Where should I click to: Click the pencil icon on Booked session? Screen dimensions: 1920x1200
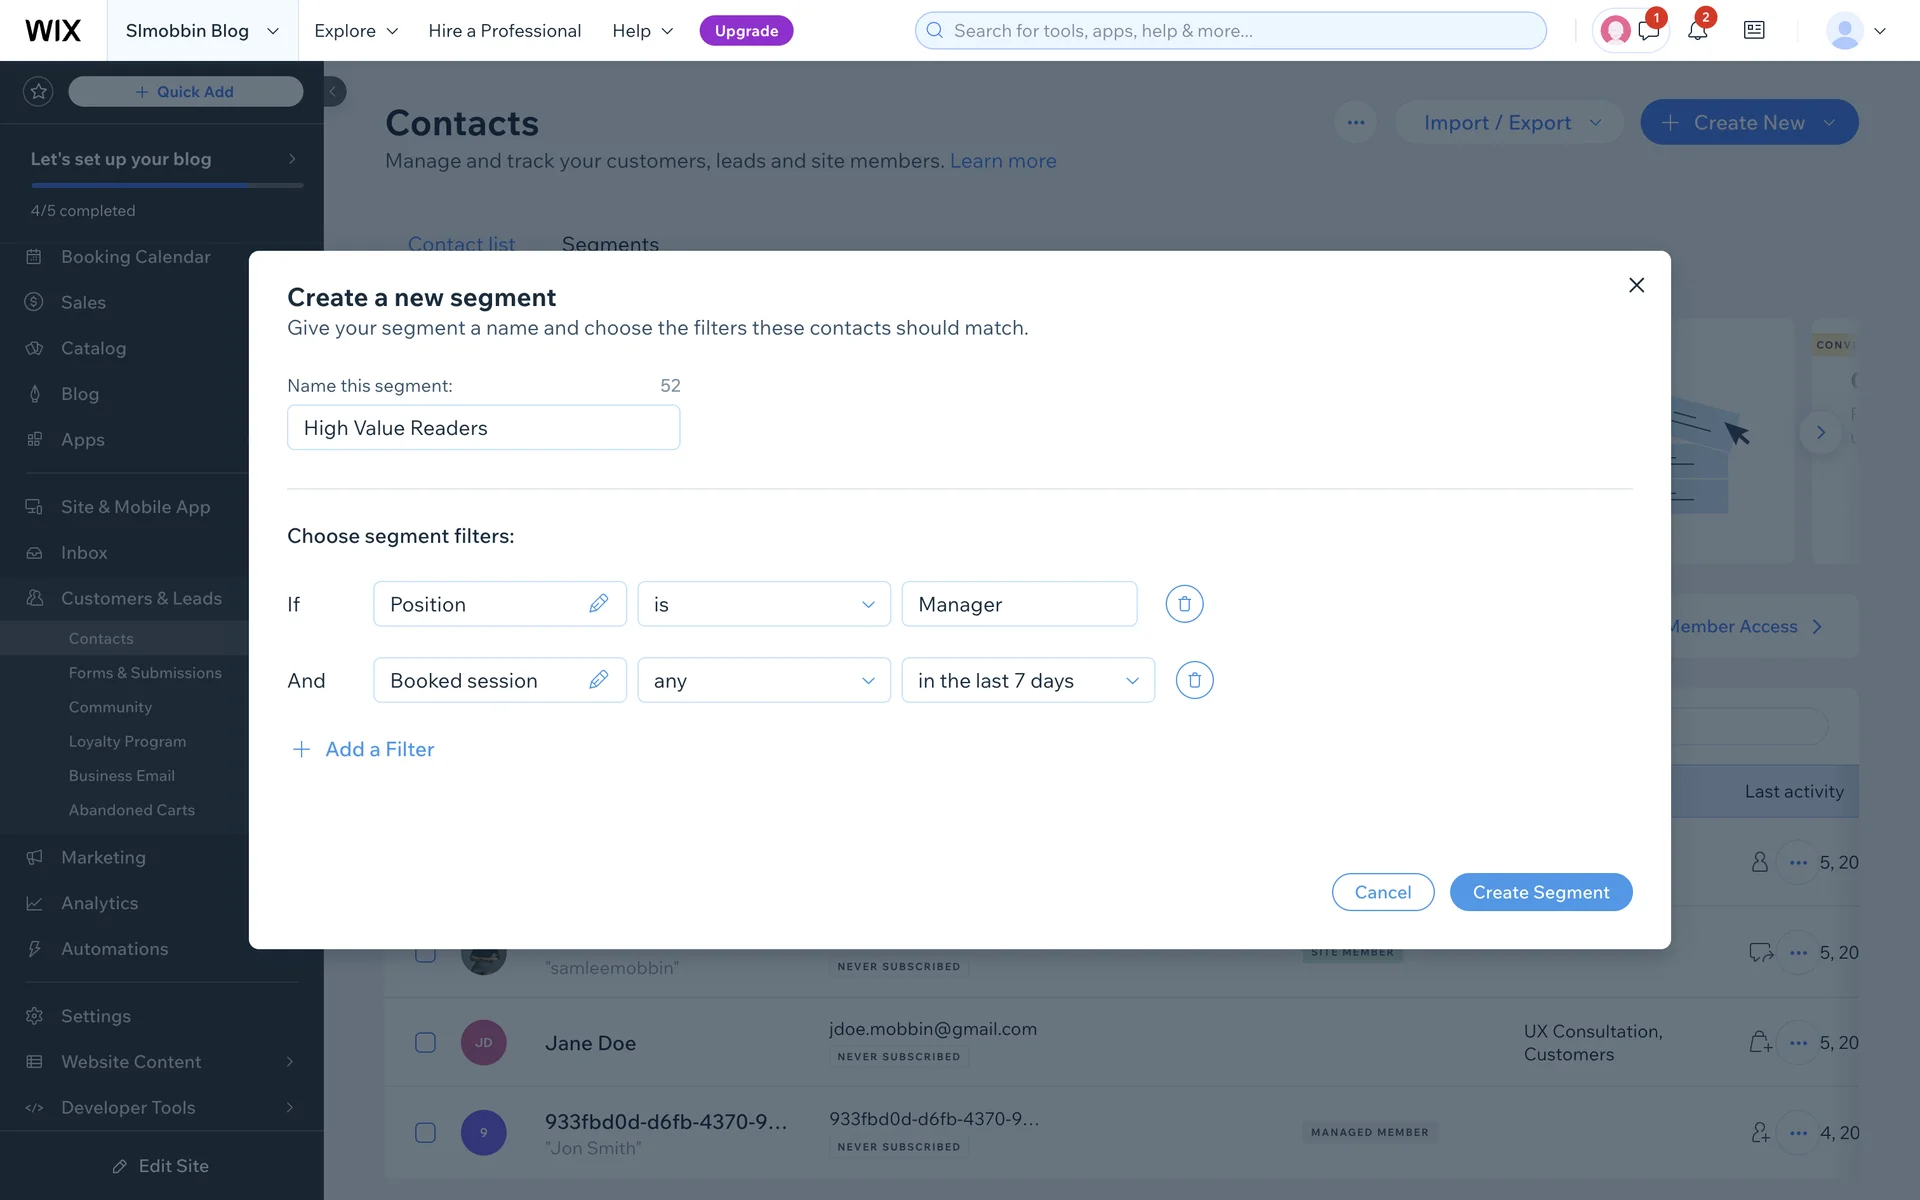tap(598, 680)
